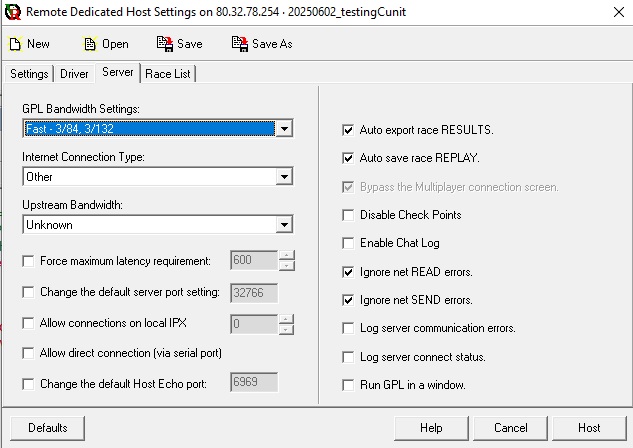The width and height of the screenshot is (633, 448).
Task: Click the Save toolbar label
Action: pos(190,44)
